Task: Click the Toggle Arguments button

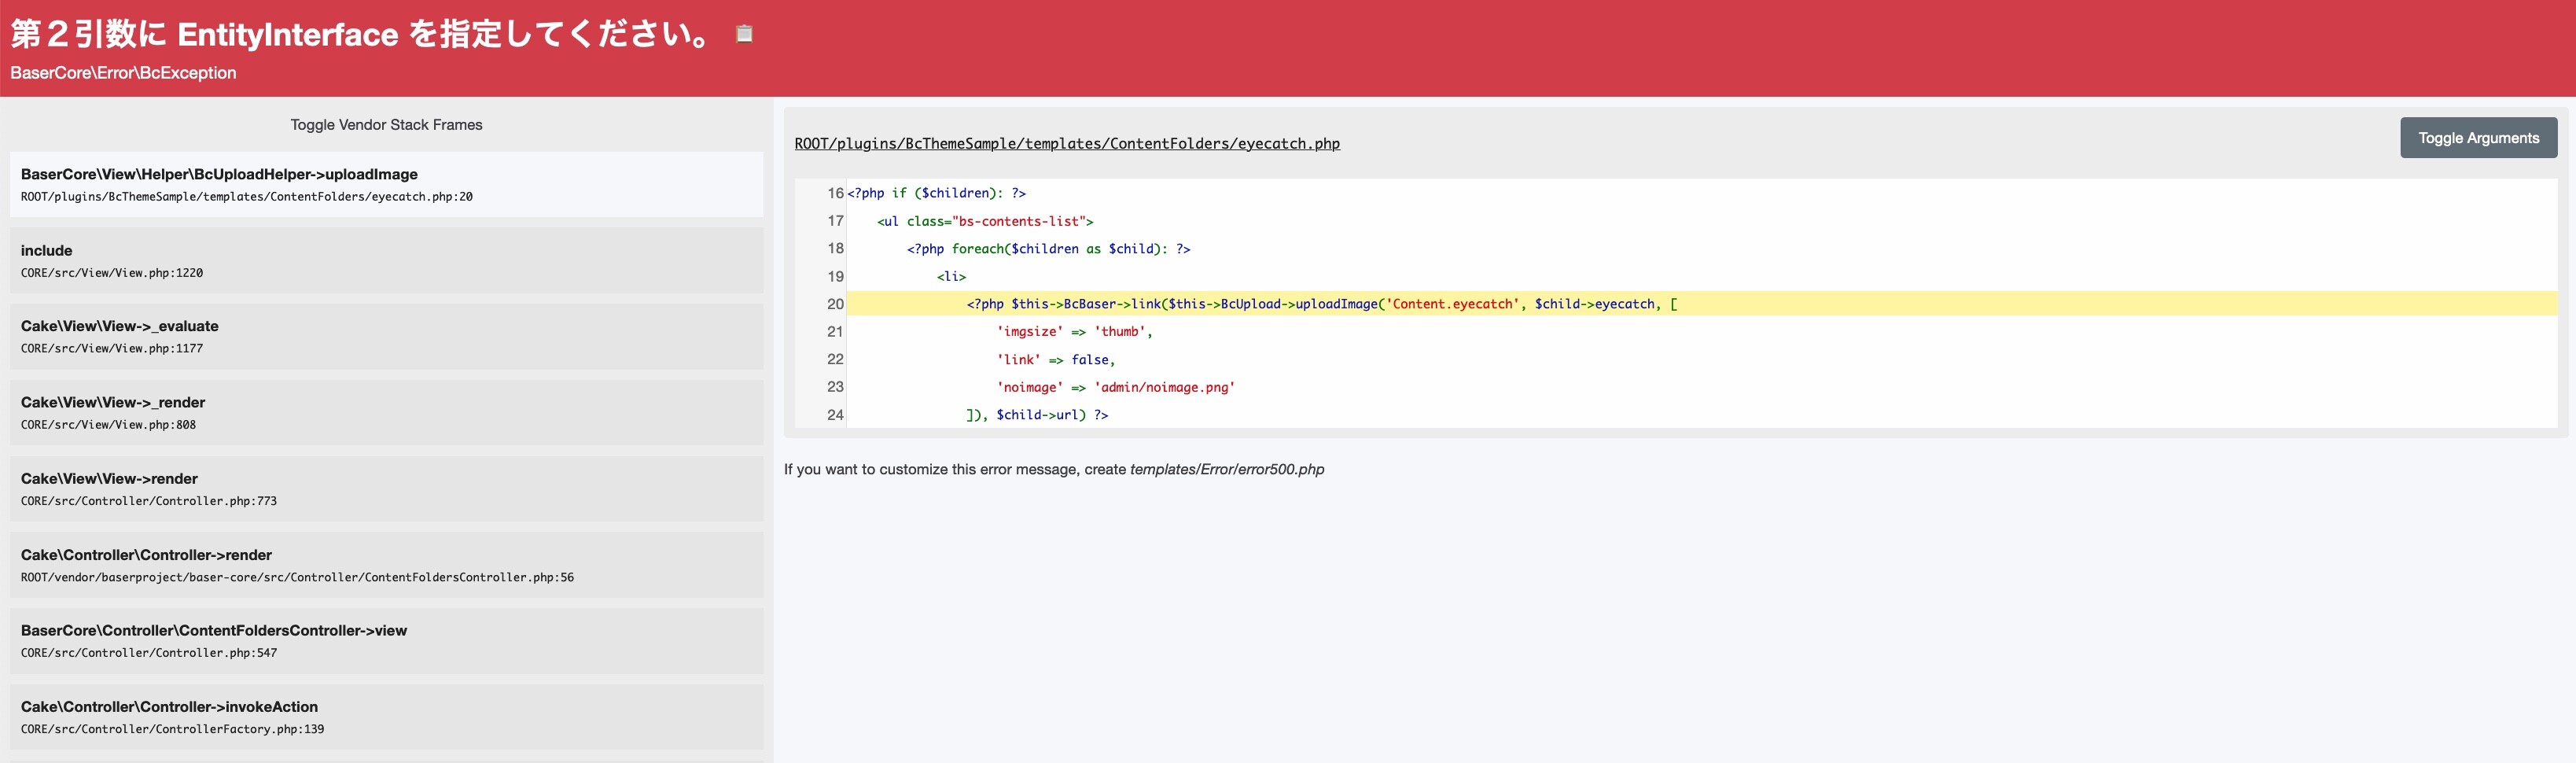Action: click(x=2478, y=138)
